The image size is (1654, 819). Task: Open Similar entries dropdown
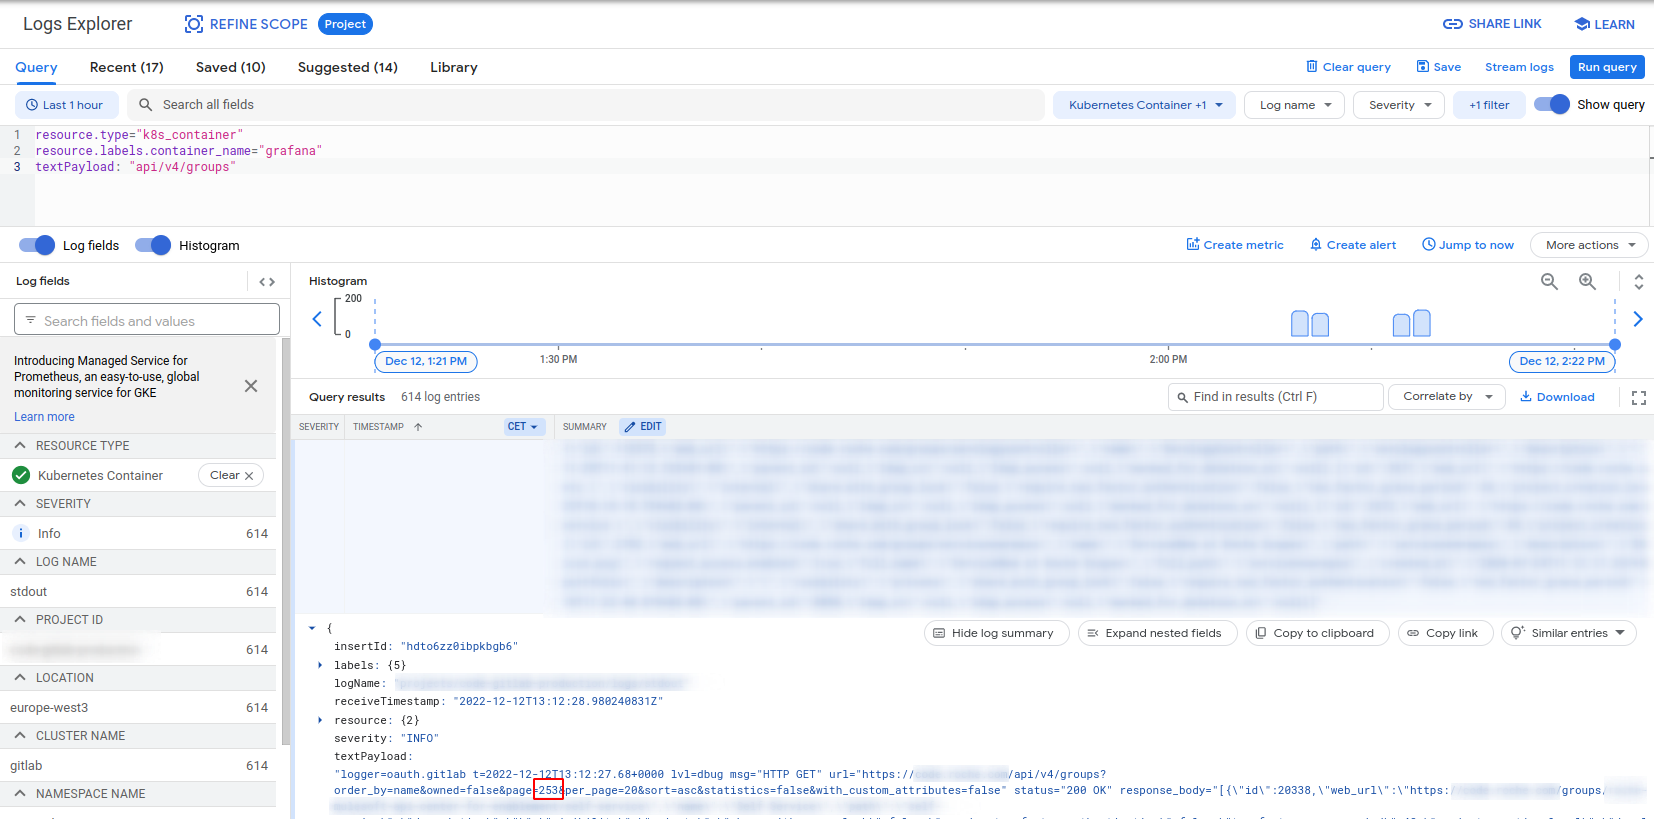(1568, 633)
